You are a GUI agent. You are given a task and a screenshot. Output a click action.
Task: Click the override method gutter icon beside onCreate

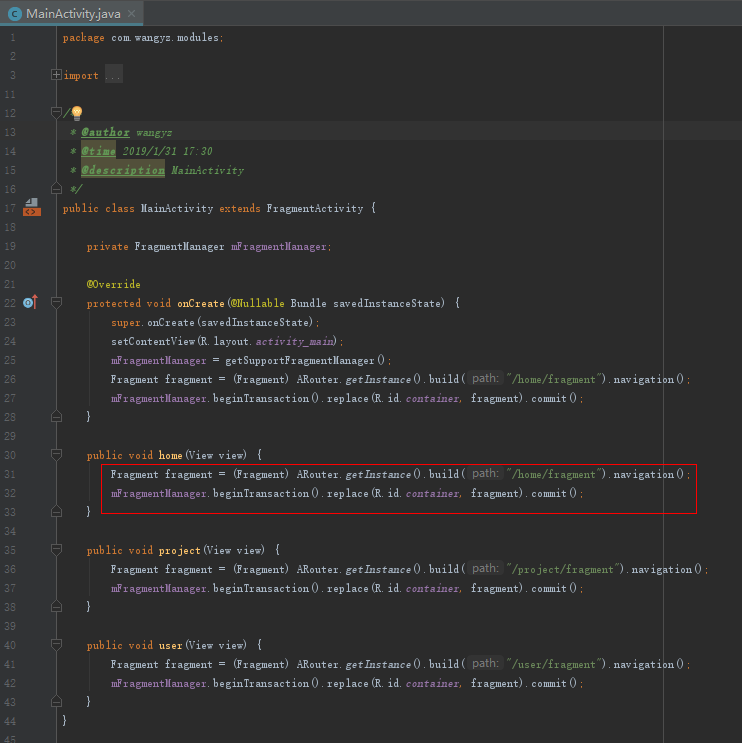(x=31, y=302)
